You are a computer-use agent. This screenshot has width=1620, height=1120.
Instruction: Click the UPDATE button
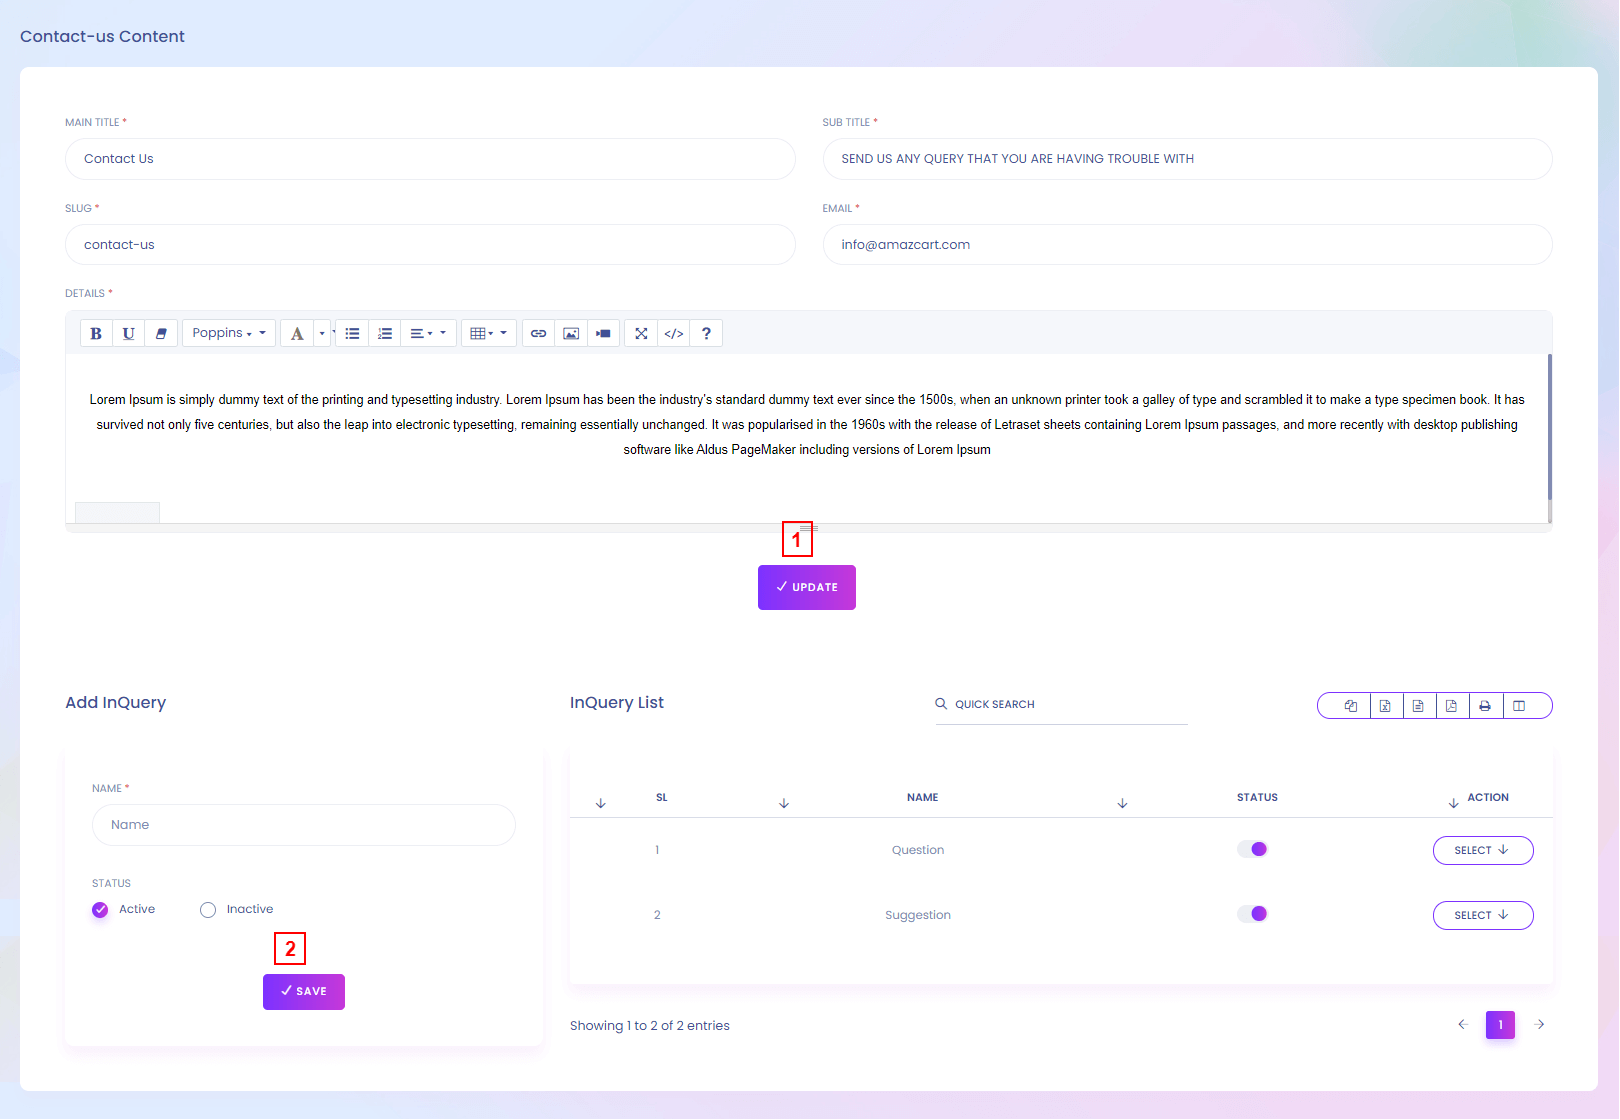[x=806, y=588]
